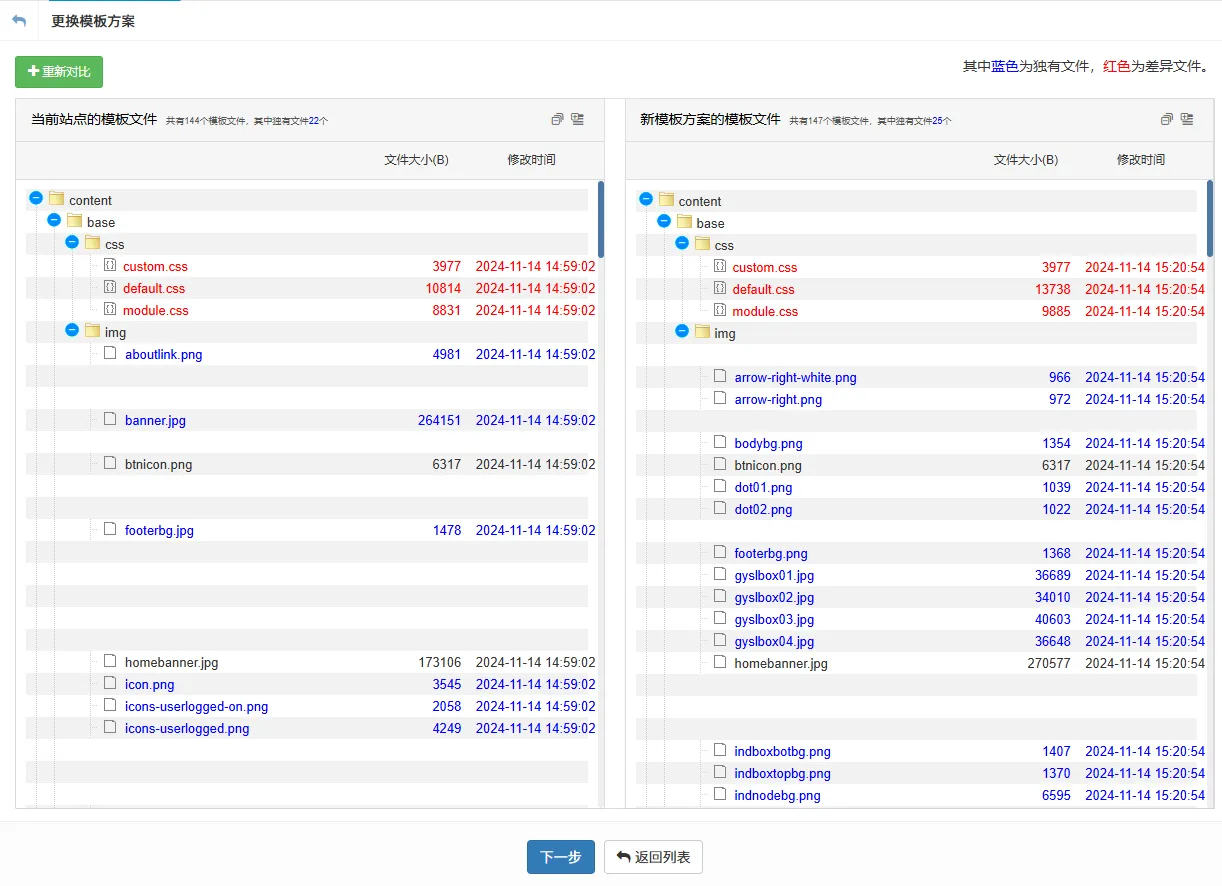The height and width of the screenshot is (886, 1222).
Task: Click the blue 下一步 button
Action: pos(560,857)
